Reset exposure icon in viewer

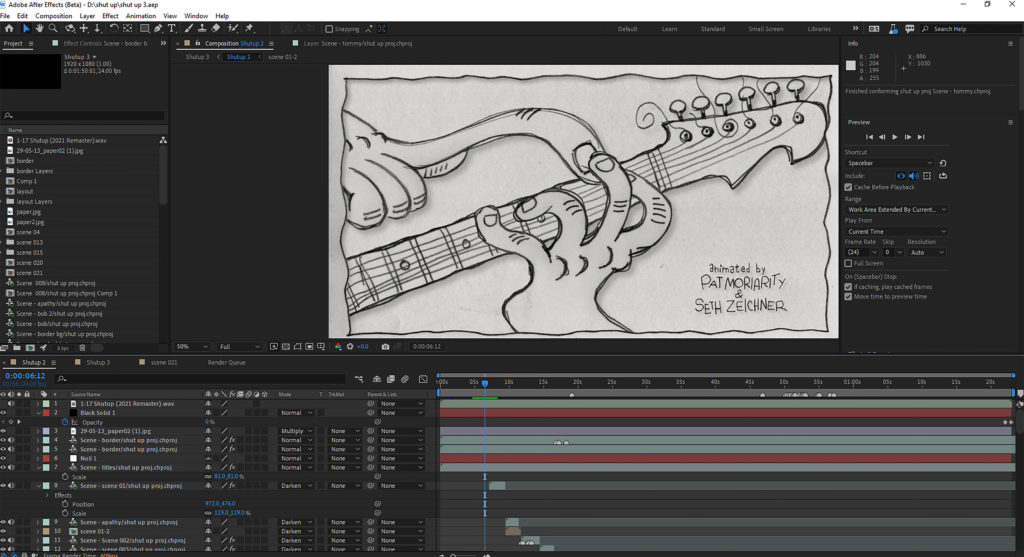coord(350,347)
